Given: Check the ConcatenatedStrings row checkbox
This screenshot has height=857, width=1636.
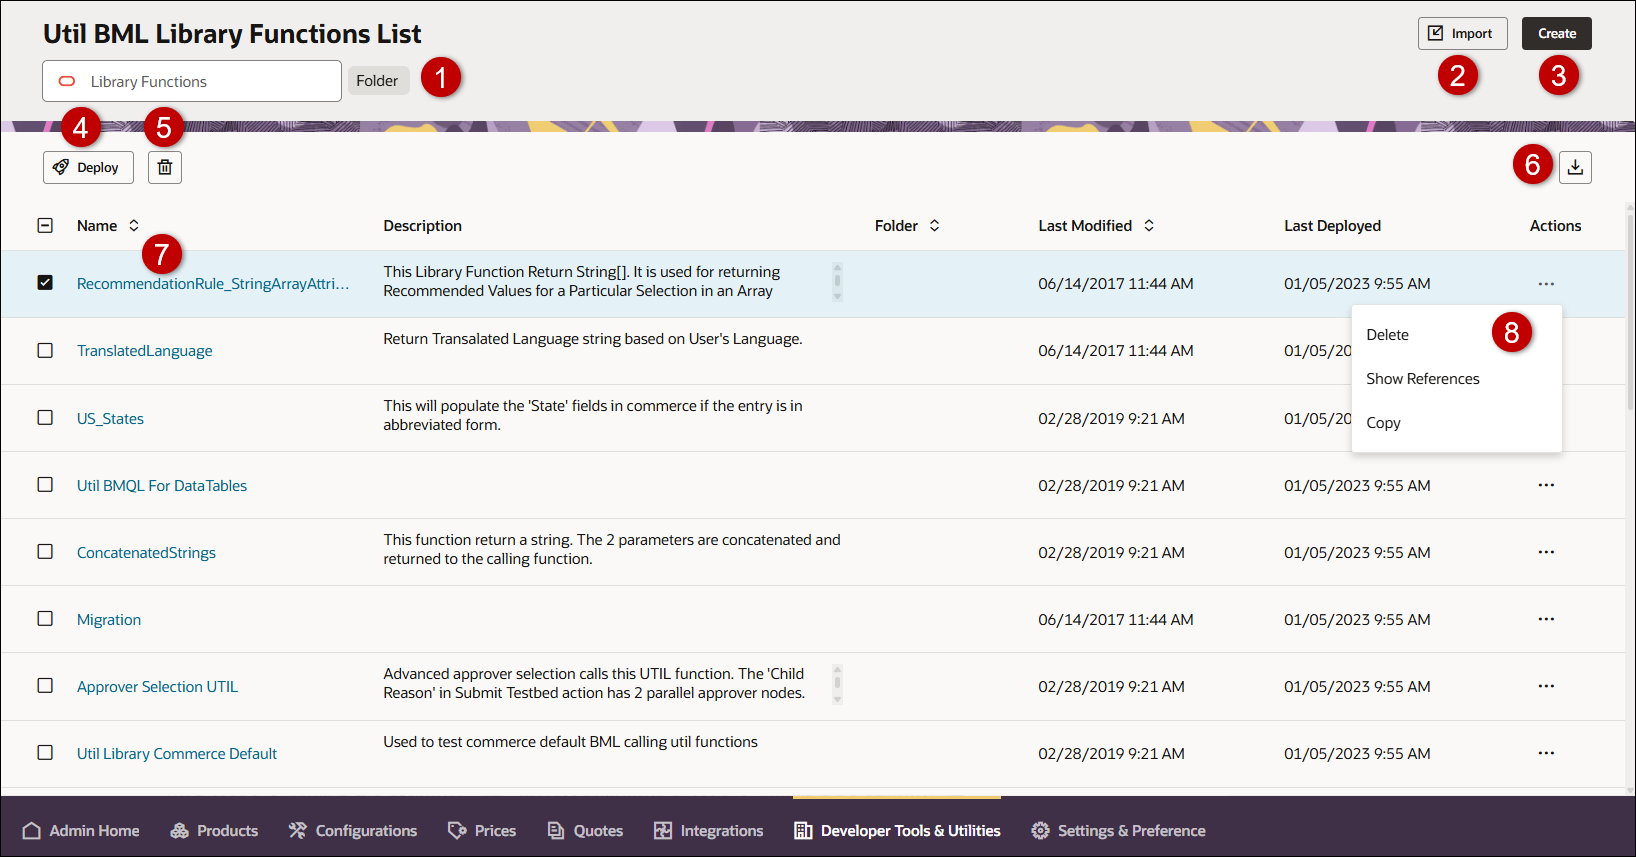Looking at the screenshot, I should click(x=45, y=551).
